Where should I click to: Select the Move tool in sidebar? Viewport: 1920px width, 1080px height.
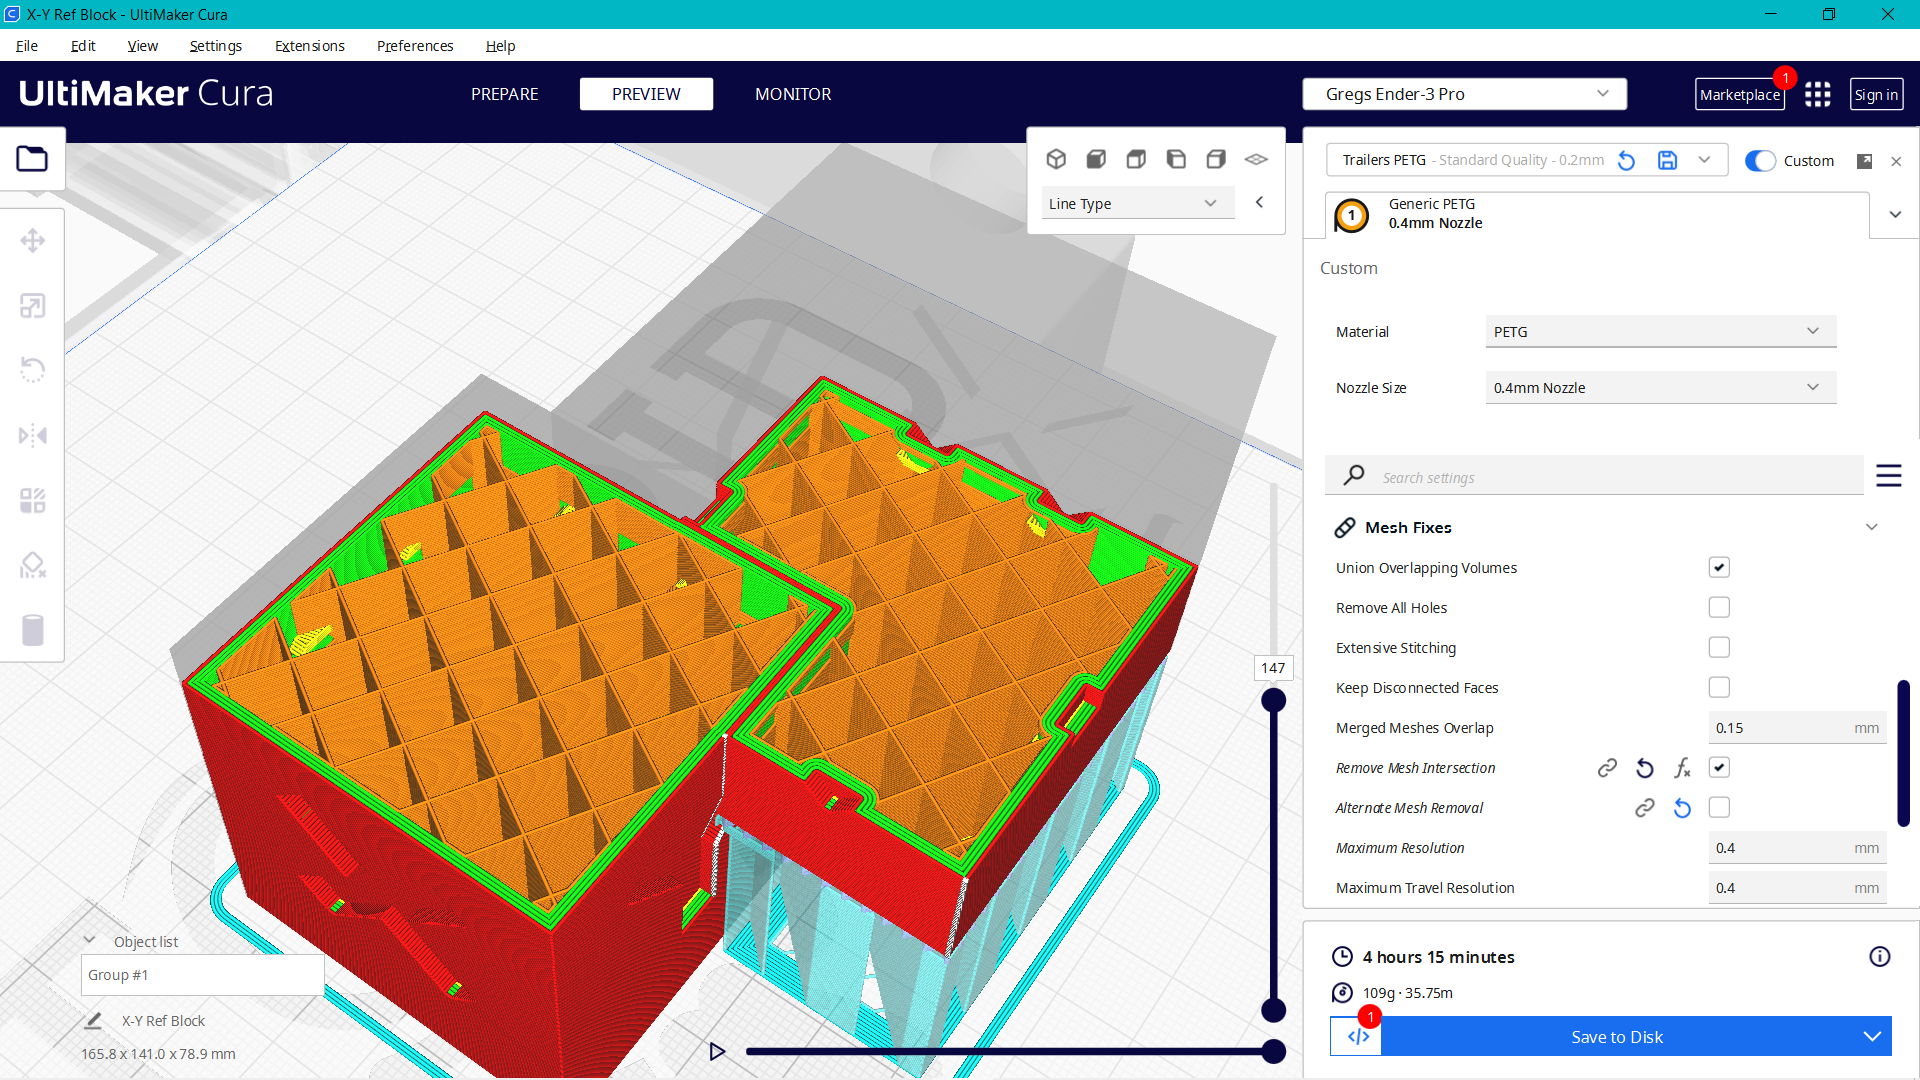(x=32, y=241)
